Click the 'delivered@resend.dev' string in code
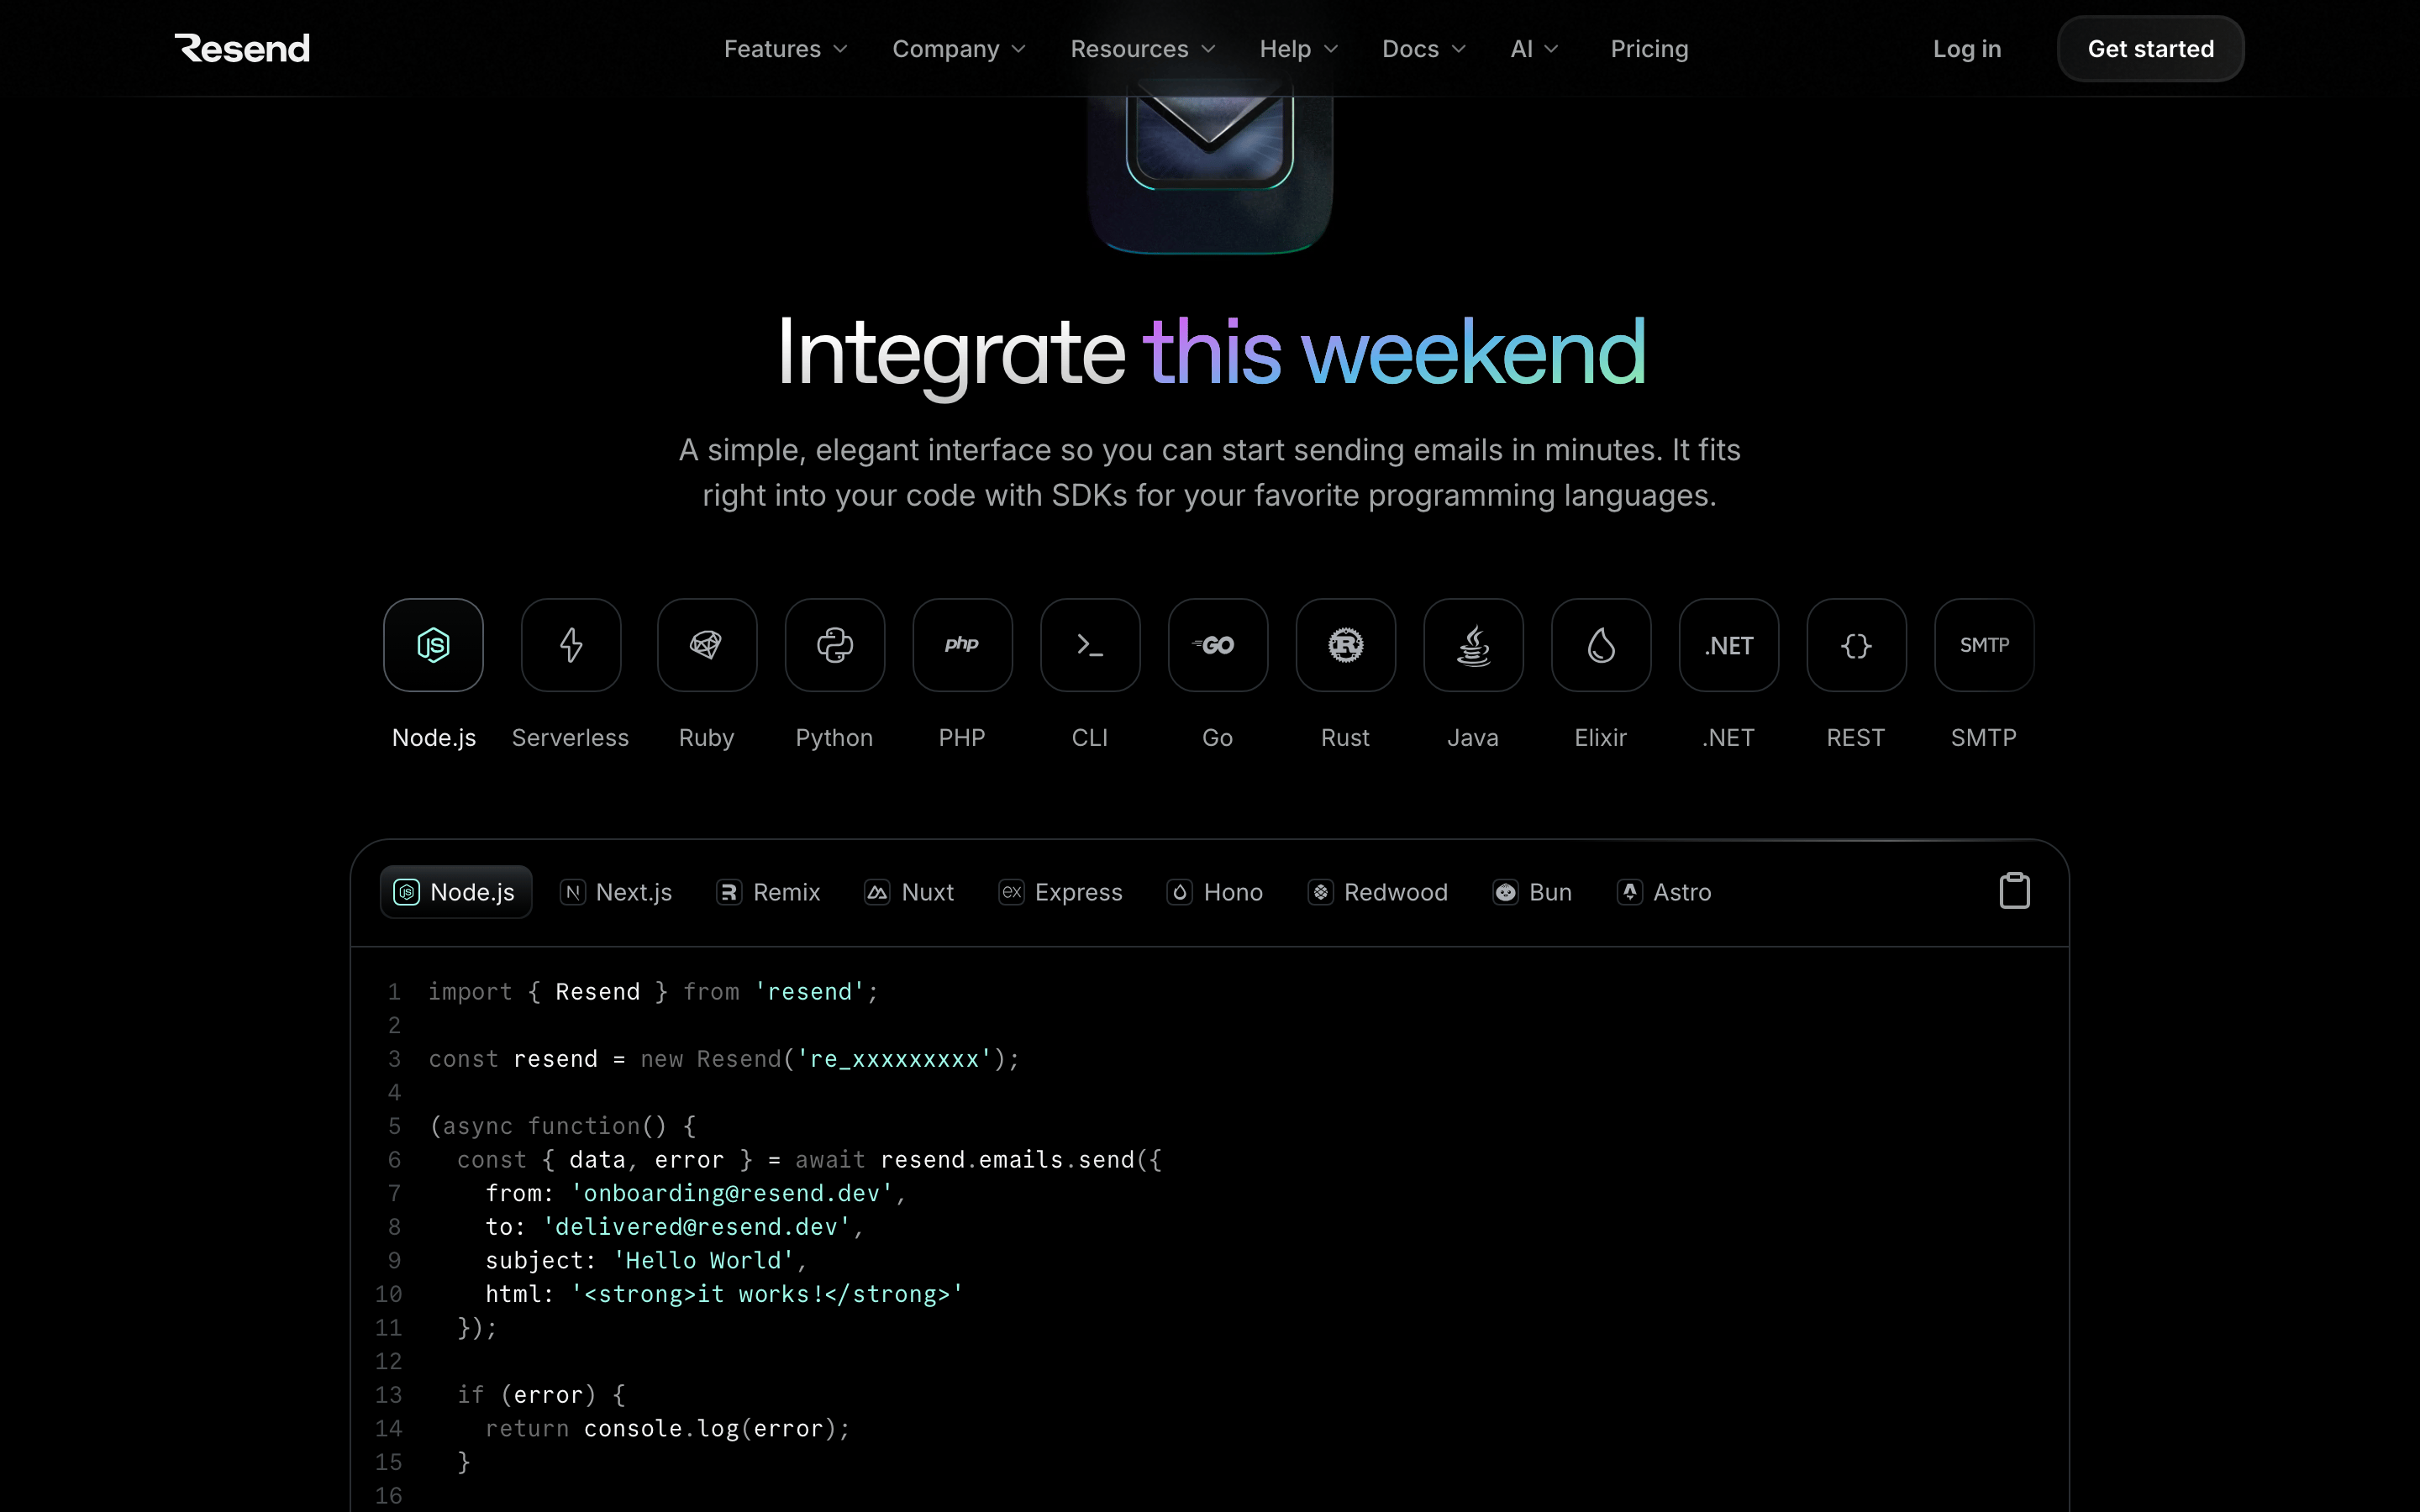 tap(697, 1227)
